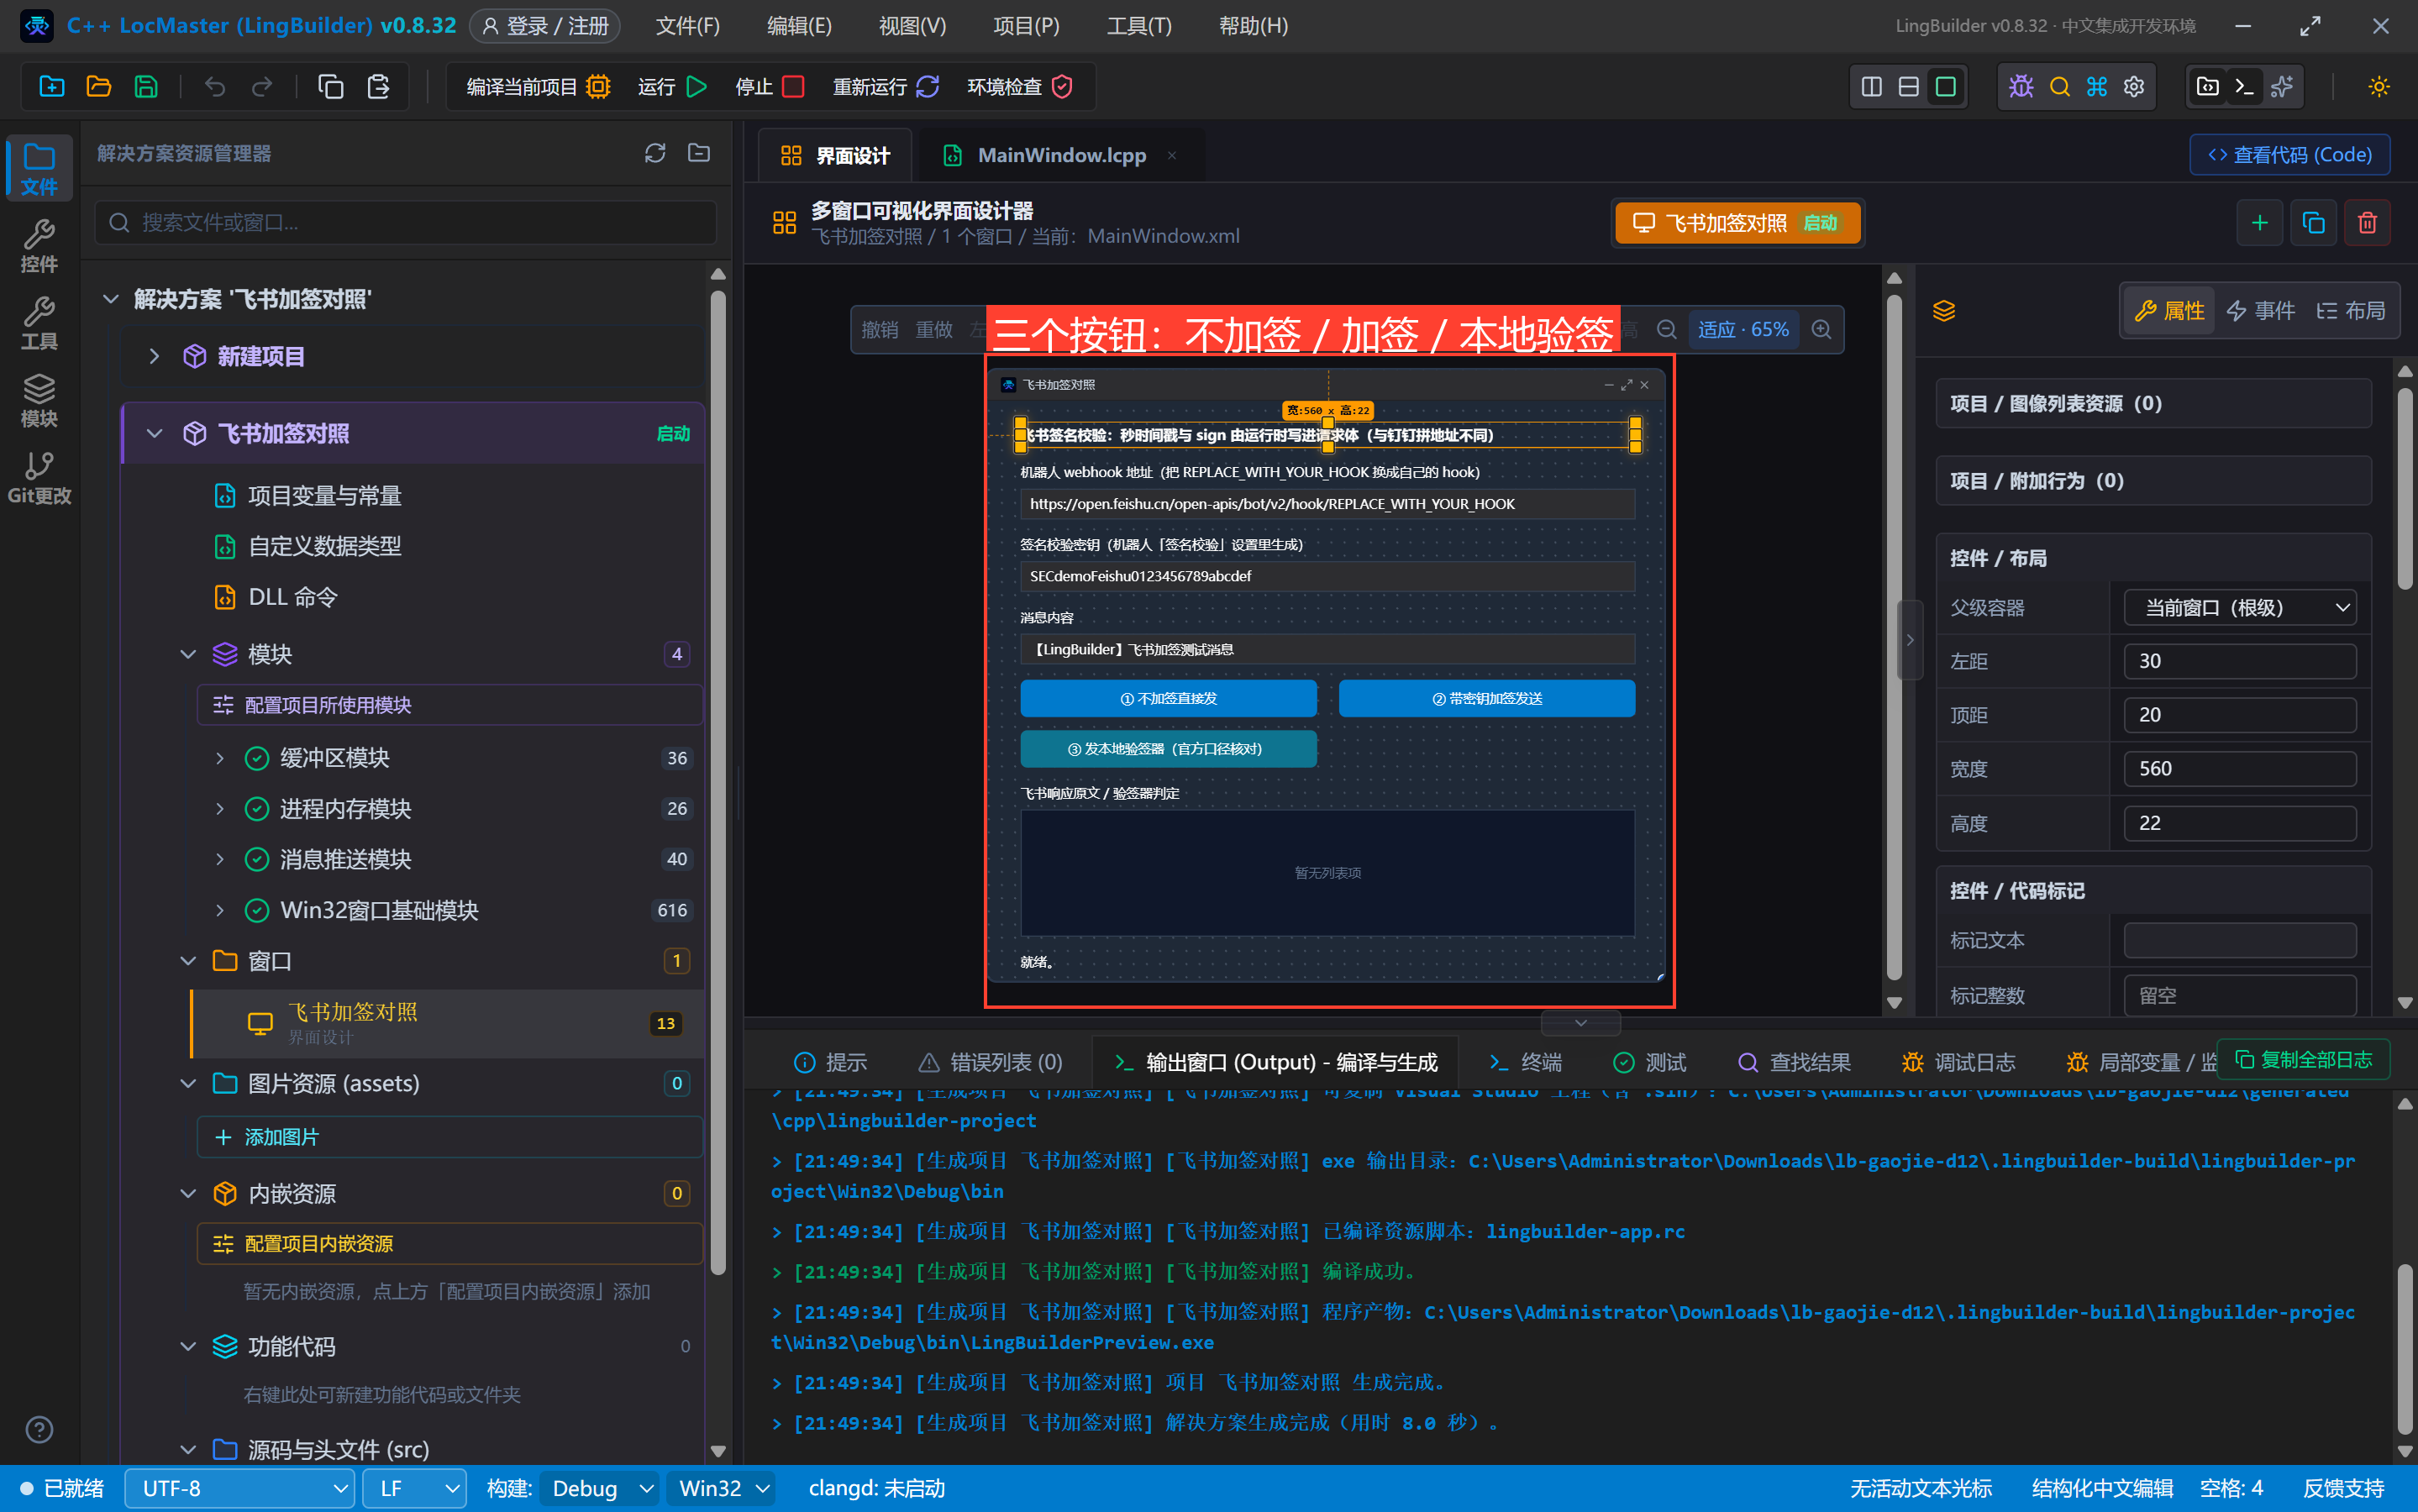Open the 模块 sidebar panel
2418x1512 pixels.
39,400
